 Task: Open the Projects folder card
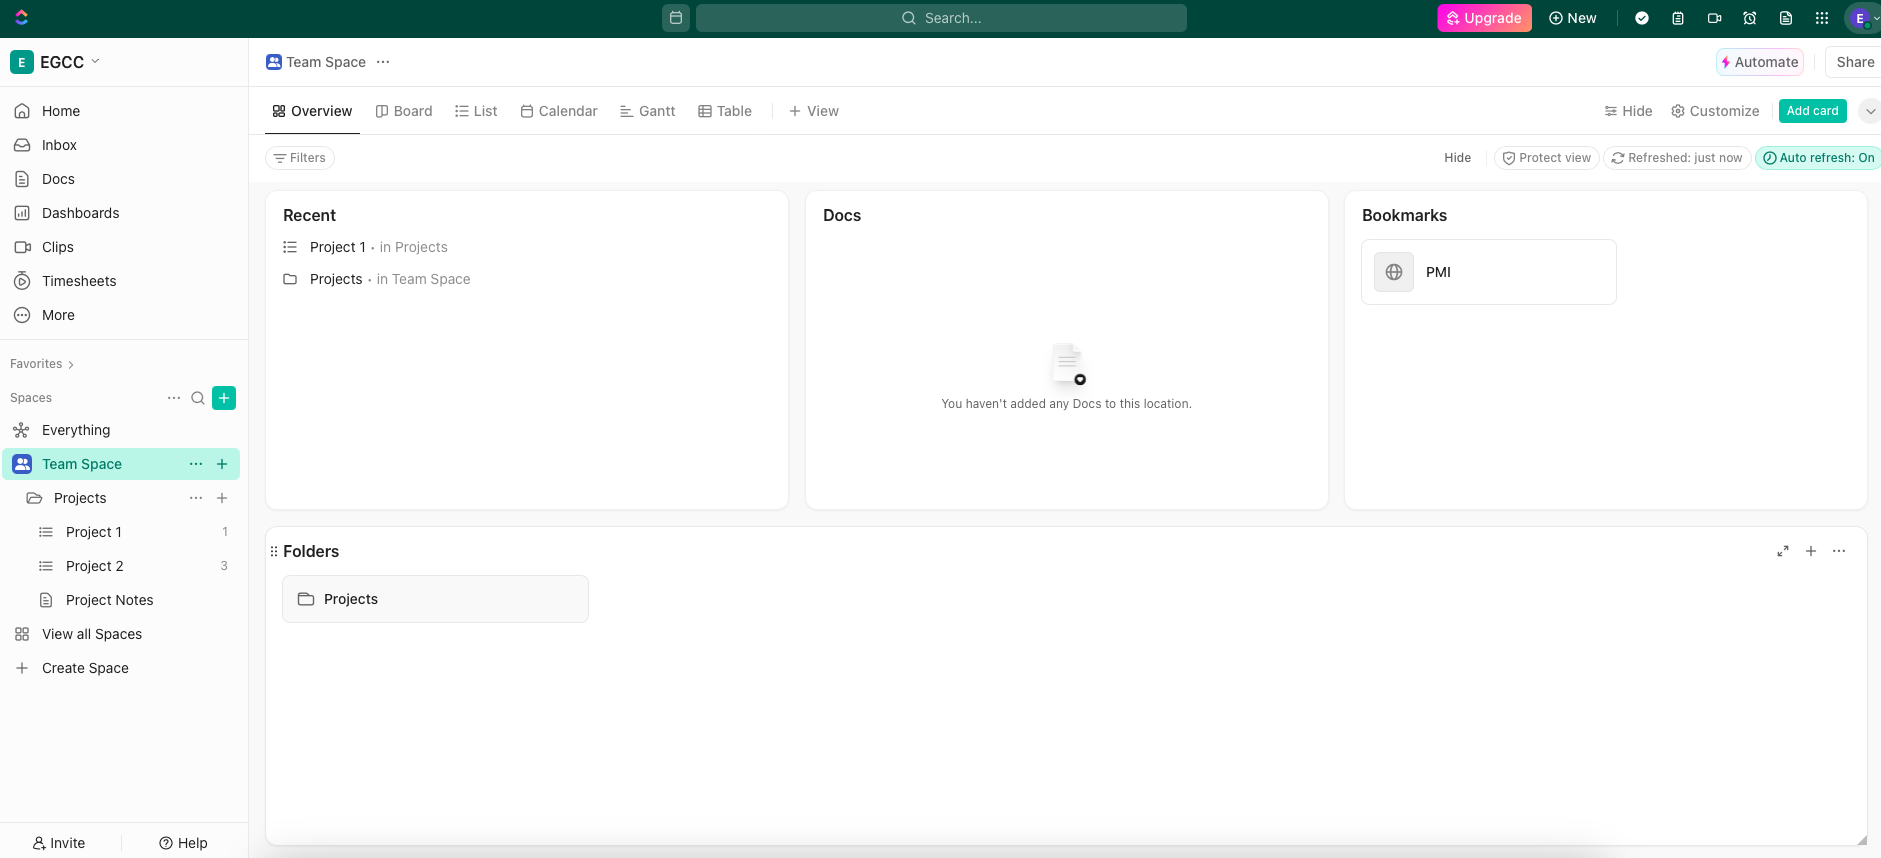435,599
